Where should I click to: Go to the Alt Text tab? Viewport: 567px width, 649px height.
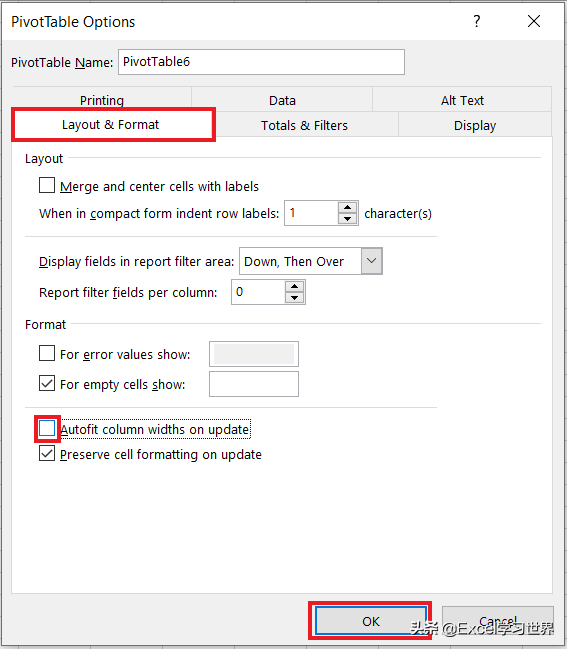point(462,100)
